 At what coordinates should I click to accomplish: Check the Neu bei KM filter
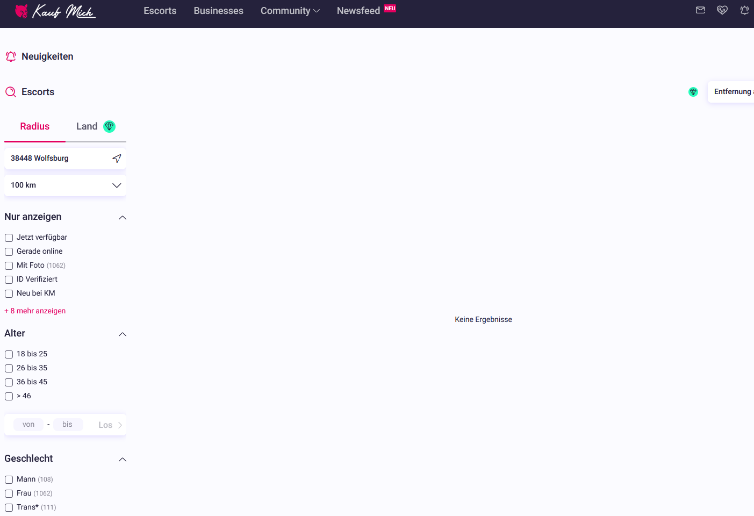pyautogui.click(x=9, y=293)
